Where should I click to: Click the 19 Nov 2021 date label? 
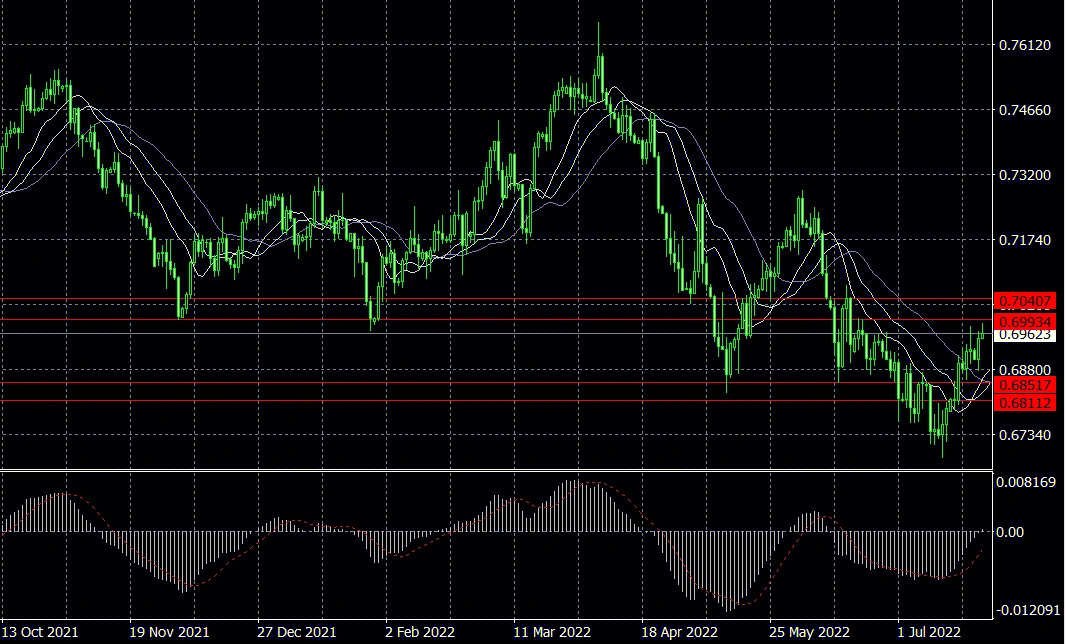(169, 632)
